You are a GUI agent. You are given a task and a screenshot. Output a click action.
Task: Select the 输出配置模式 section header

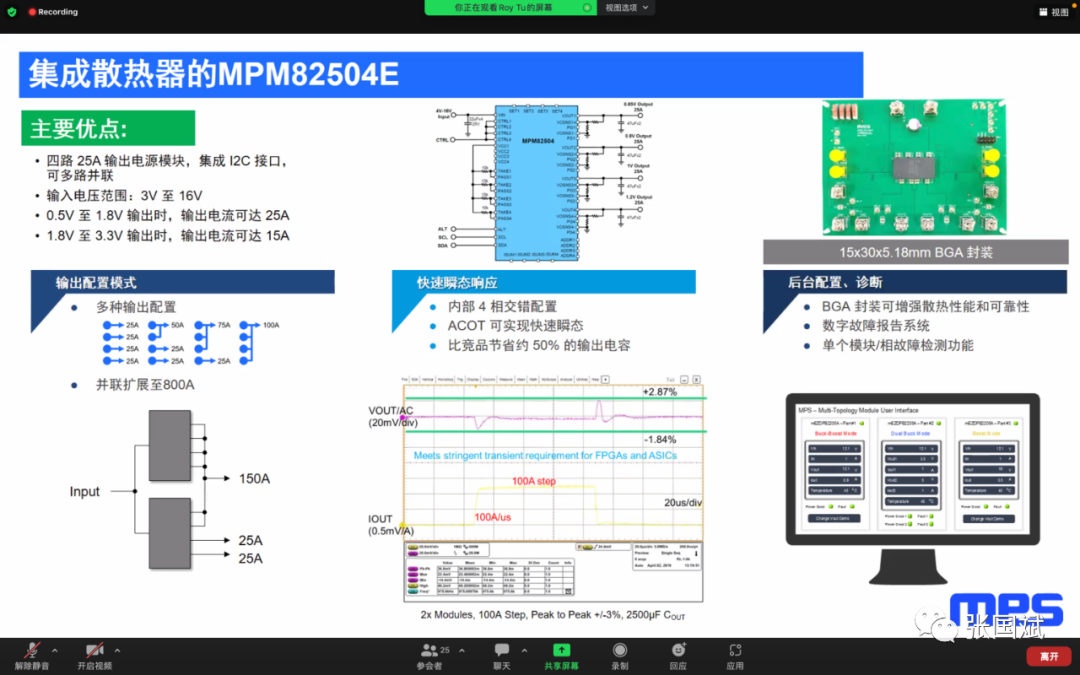(x=183, y=282)
